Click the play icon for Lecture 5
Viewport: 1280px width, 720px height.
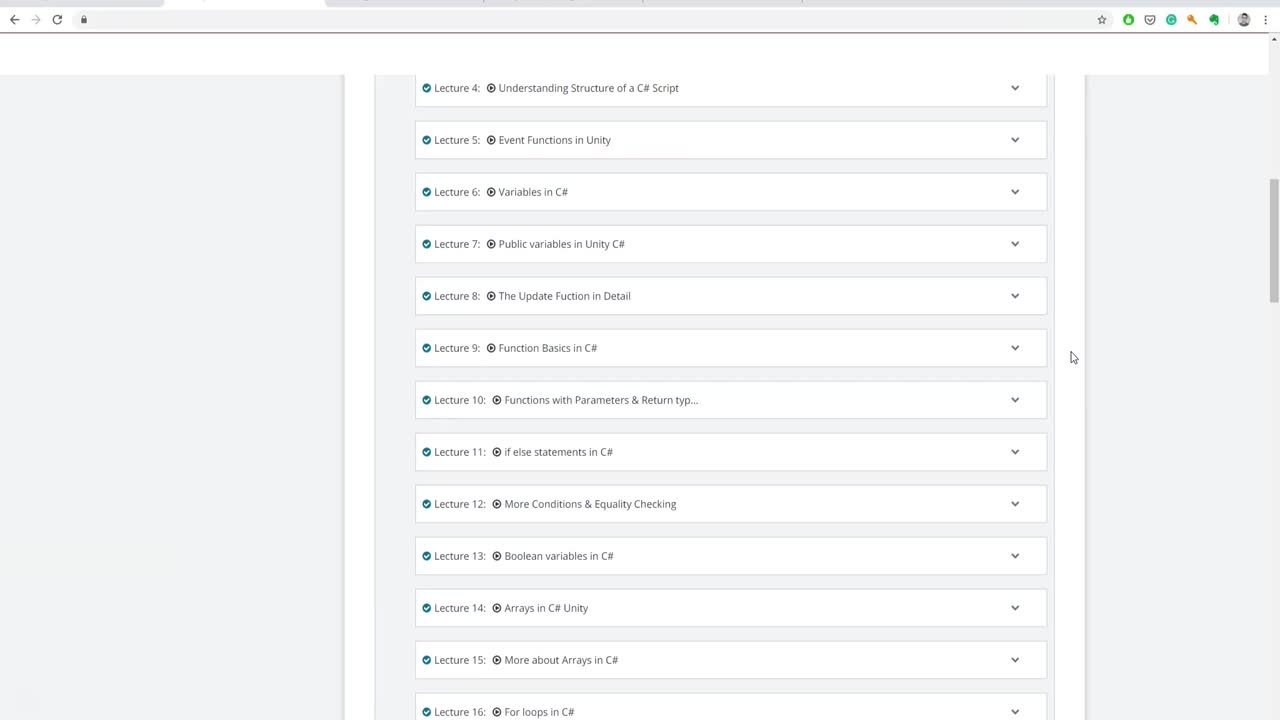click(491, 140)
